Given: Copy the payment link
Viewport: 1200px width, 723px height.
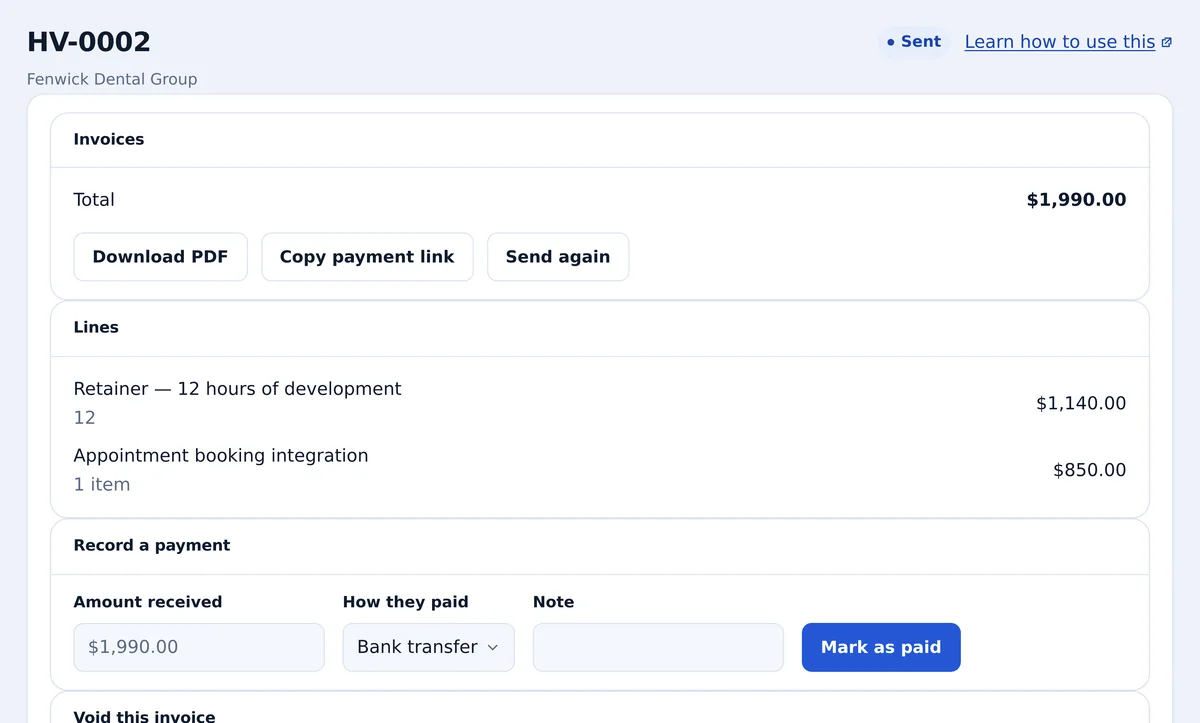Looking at the screenshot, I should (367, 257).
